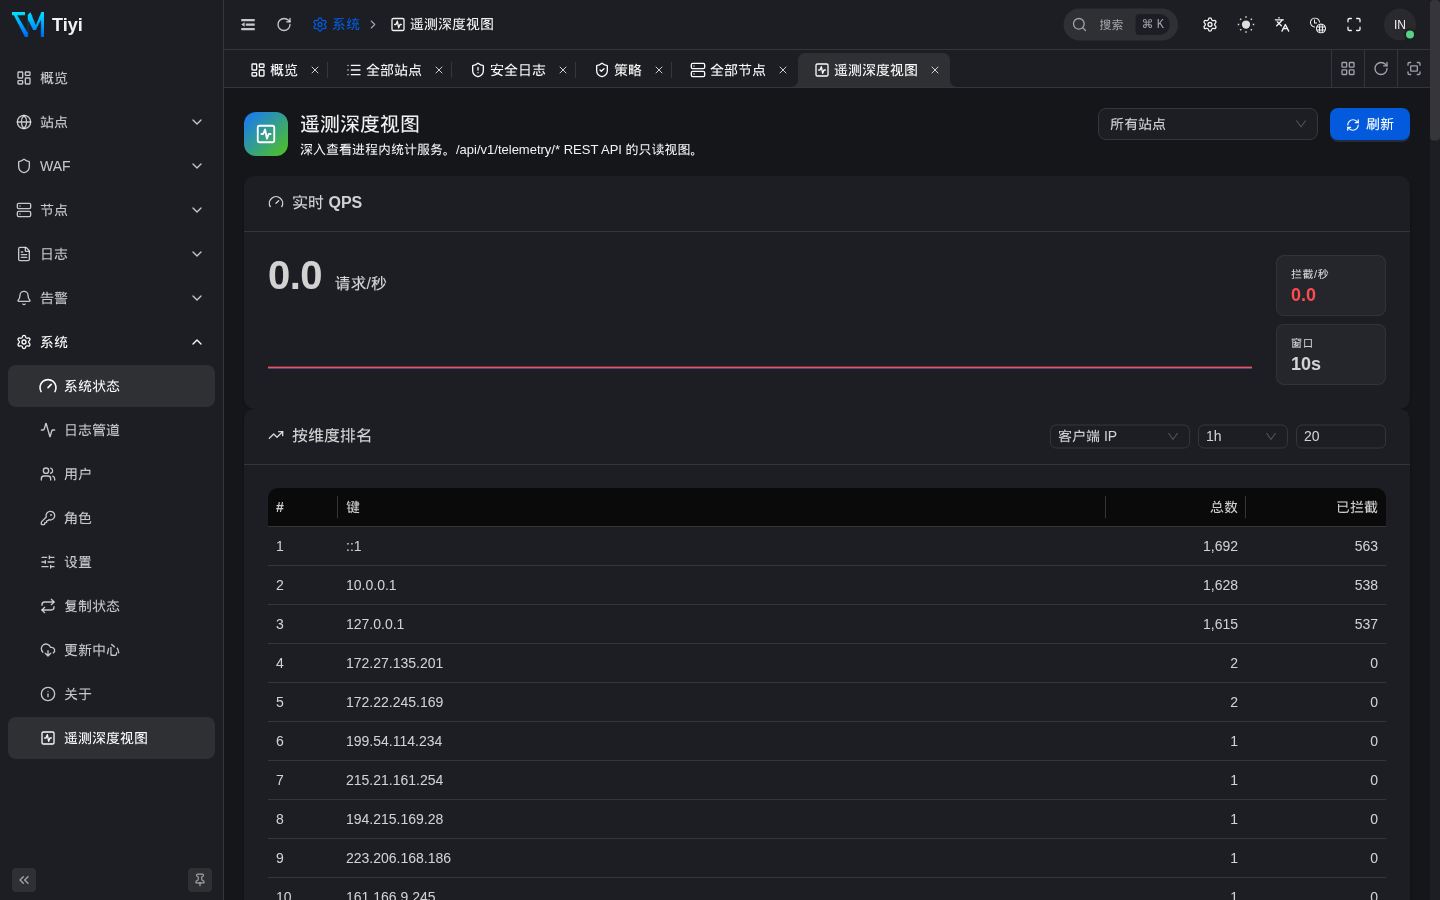Expand the WAF sidebar group
This screenshot has height=900, width=1440.
tap(111, 166)
